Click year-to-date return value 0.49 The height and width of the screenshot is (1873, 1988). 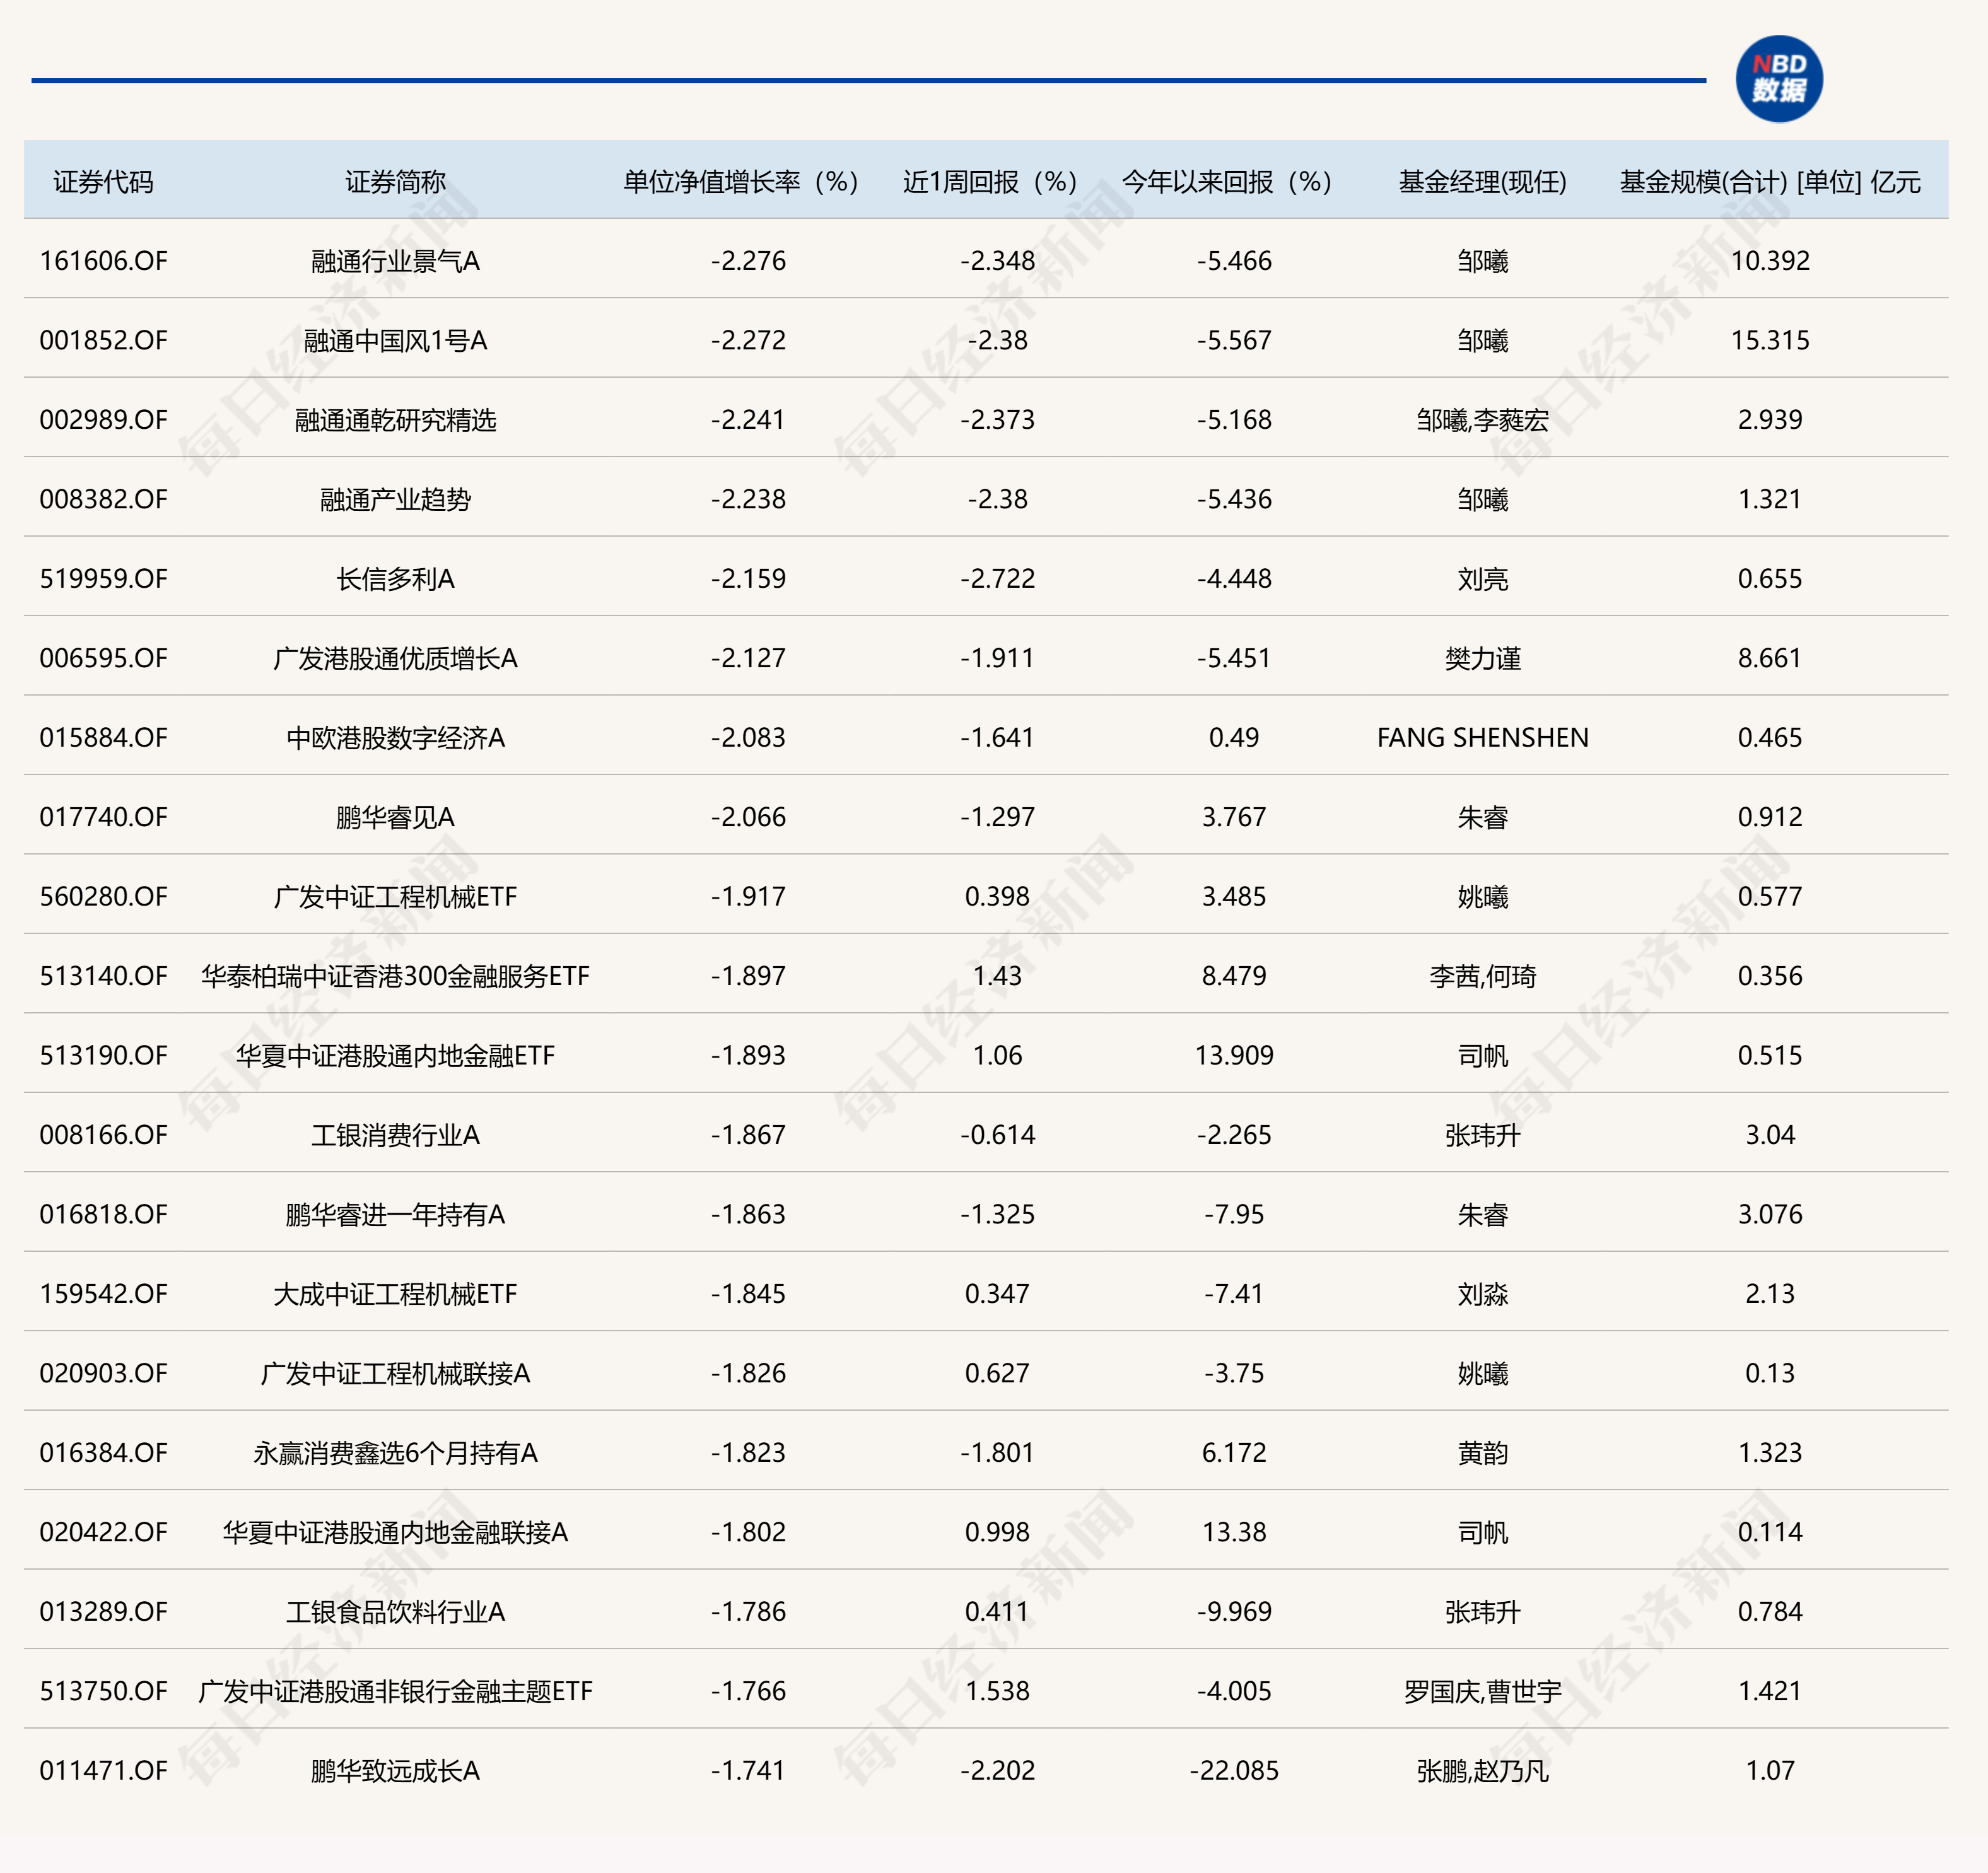click(x=1234, y=738)
